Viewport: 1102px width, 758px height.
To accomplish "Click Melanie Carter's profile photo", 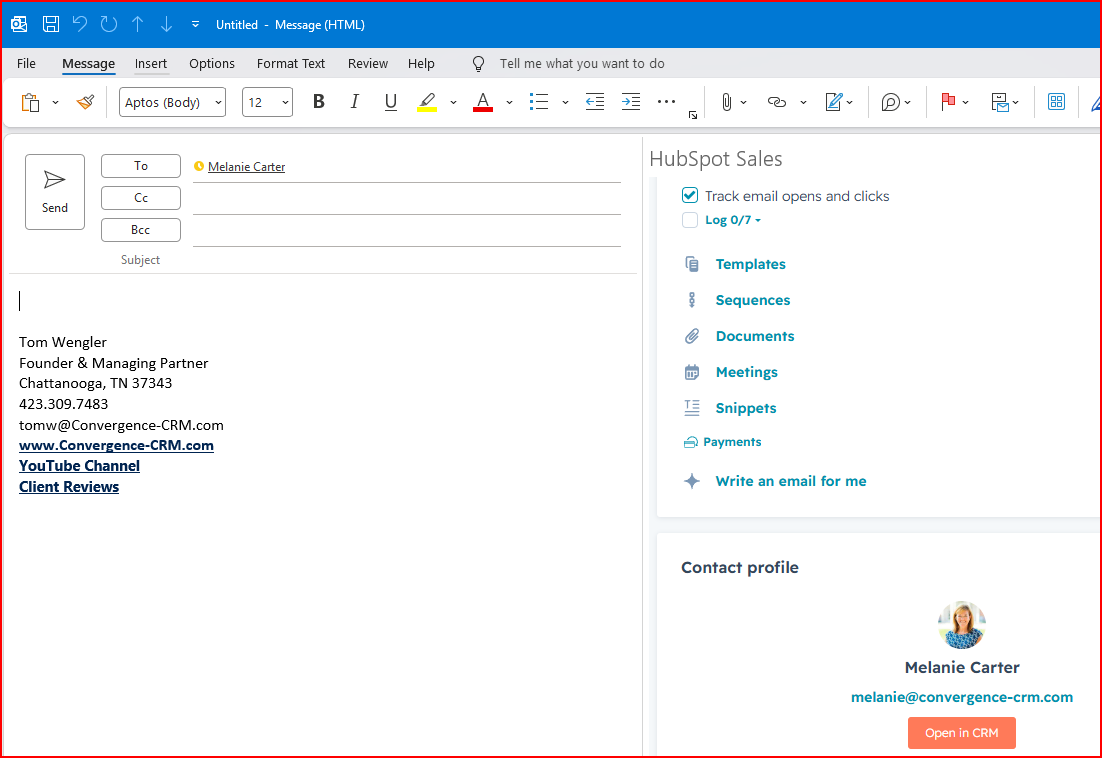I will click(961, 625).
